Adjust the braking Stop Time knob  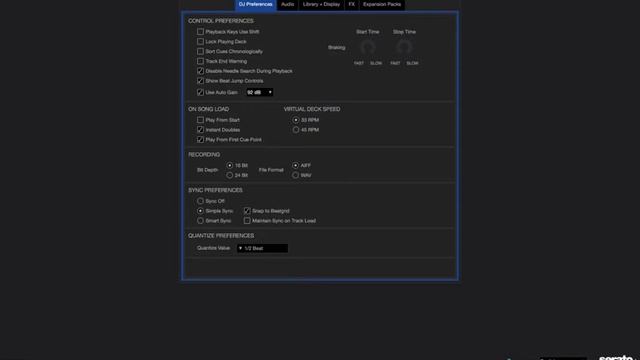[404, 47]
